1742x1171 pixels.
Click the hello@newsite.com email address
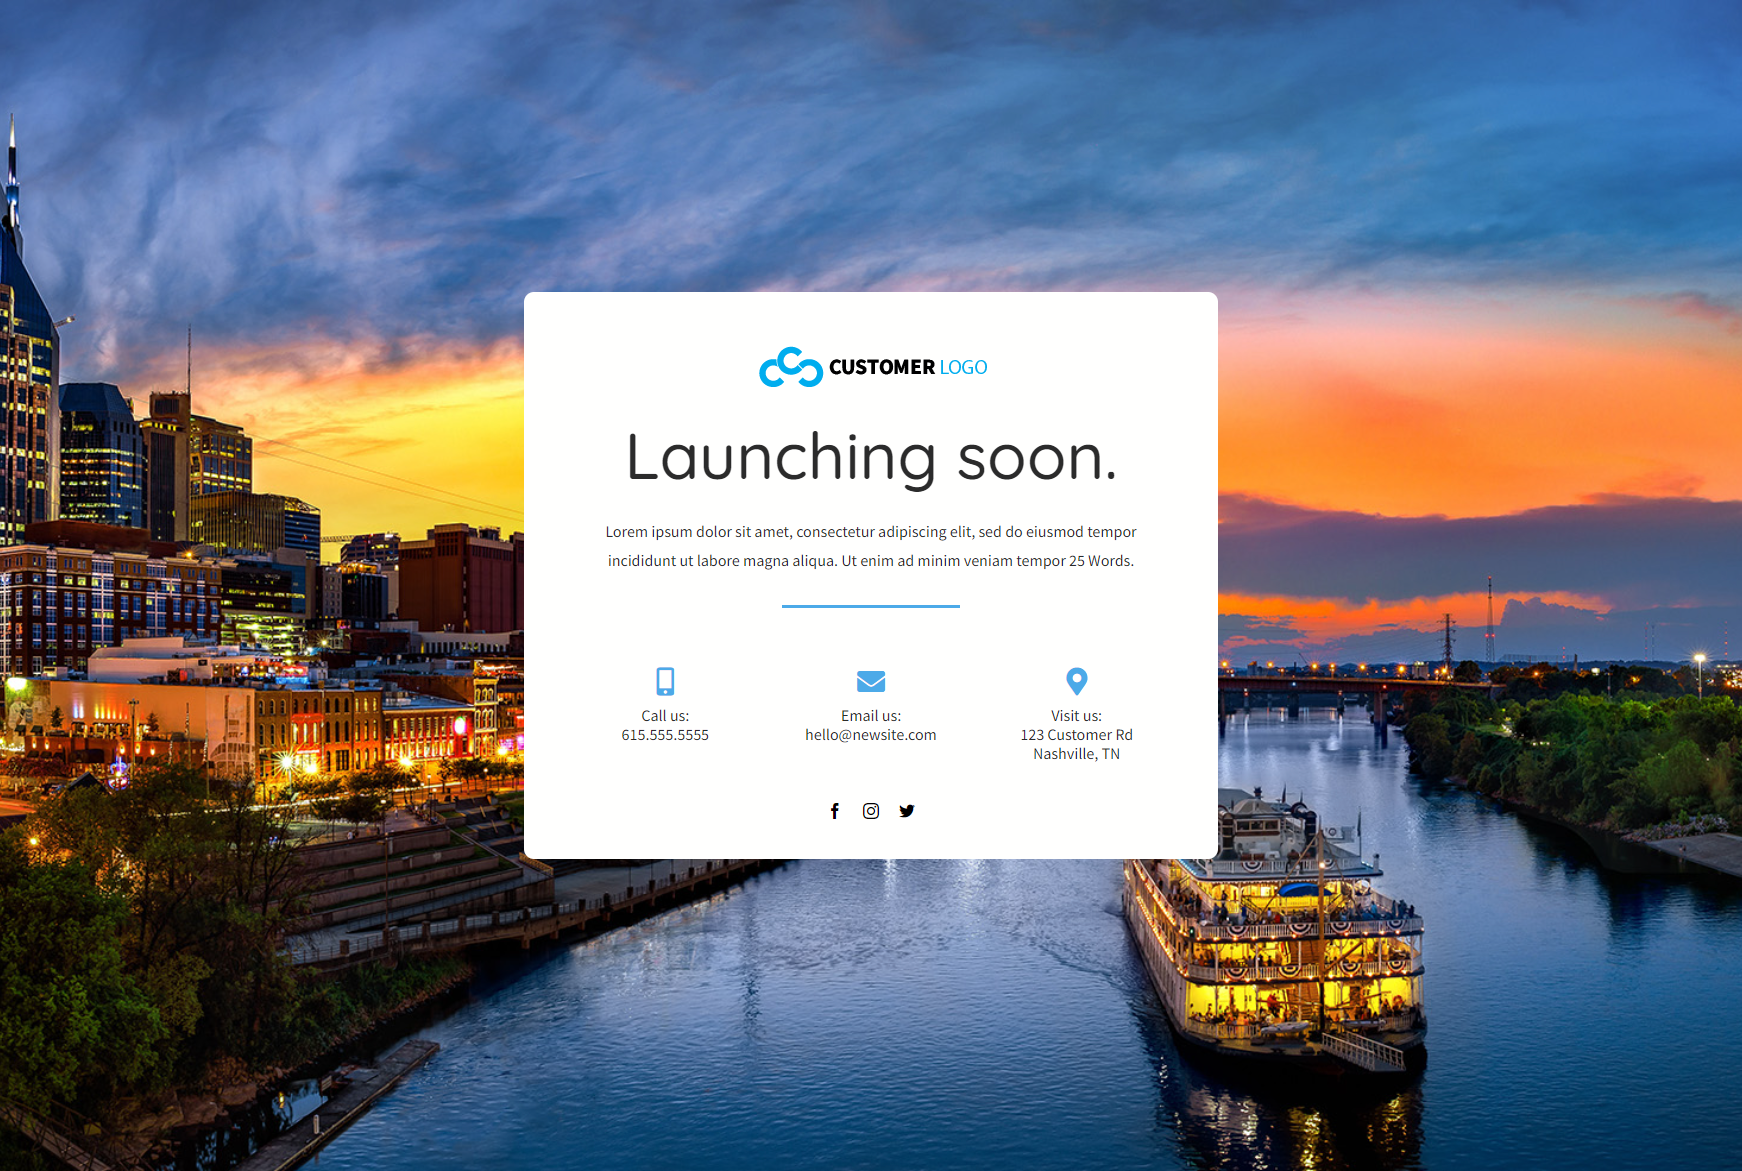[871, 735]
